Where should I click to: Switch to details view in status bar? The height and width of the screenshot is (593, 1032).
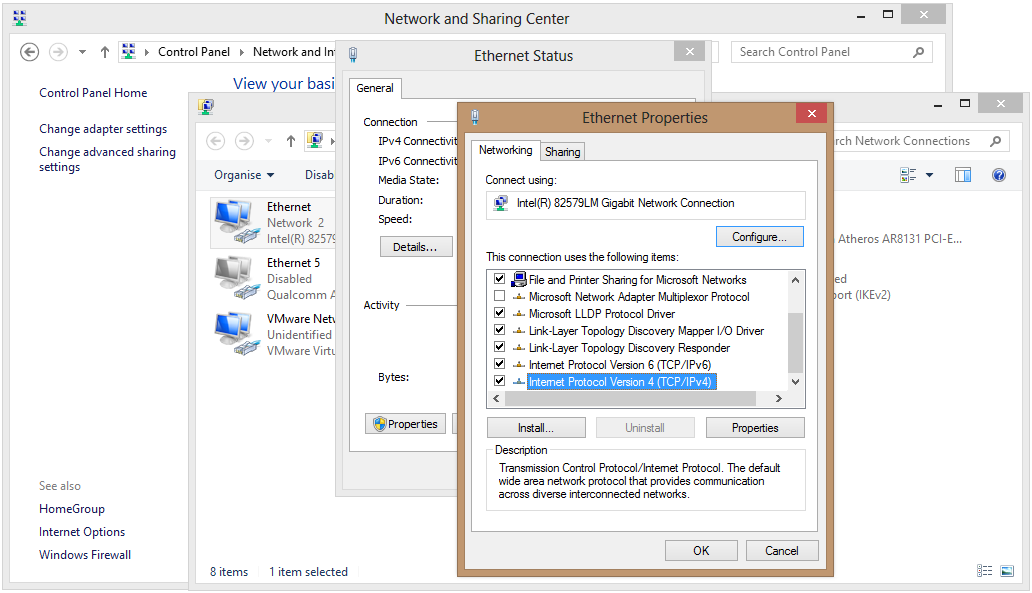point(985,571)
